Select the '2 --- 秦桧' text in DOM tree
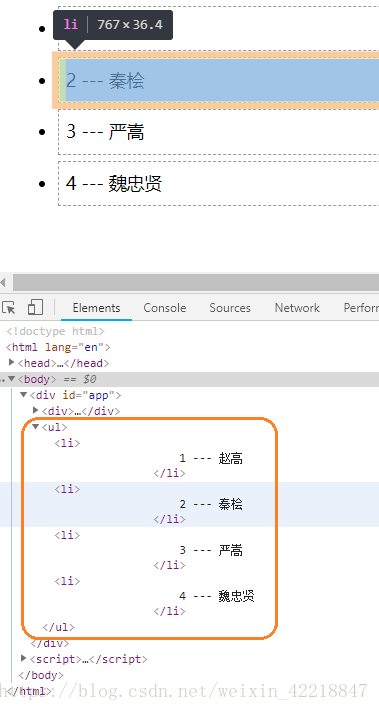Viewport: 379px width, 711px height. point(211,504)
